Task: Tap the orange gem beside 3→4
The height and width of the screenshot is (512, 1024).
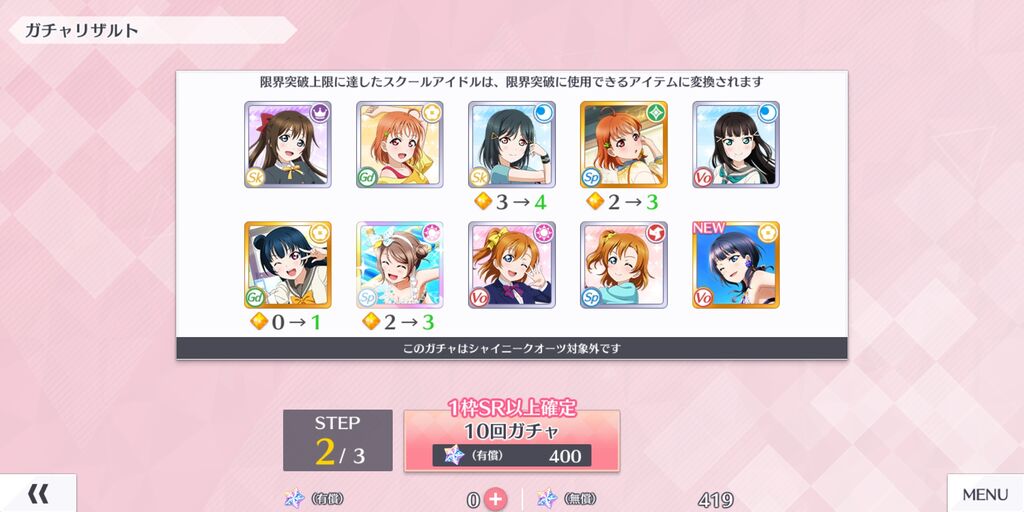Action: [x=483, y=202]
